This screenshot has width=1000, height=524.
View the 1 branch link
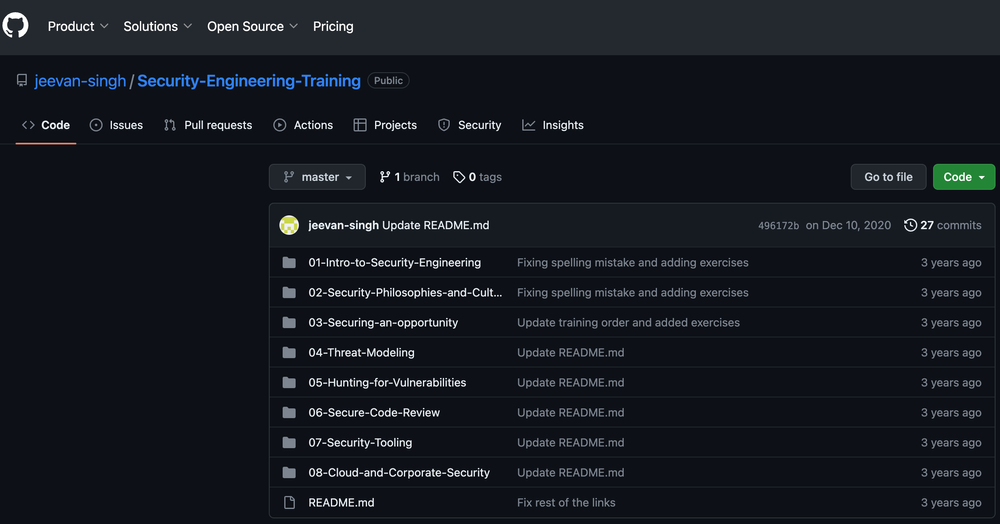(x=409, y=177)
